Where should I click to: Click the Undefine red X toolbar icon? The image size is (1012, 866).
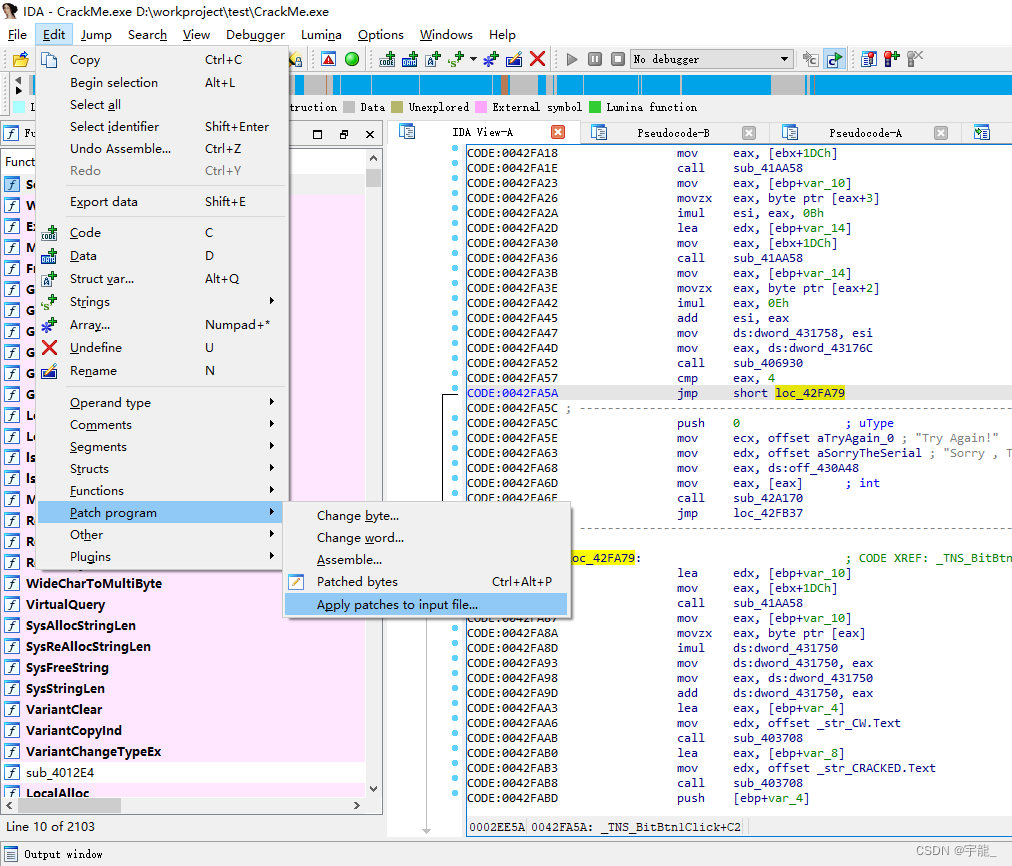pyautogui.click(x=537, y=59)
